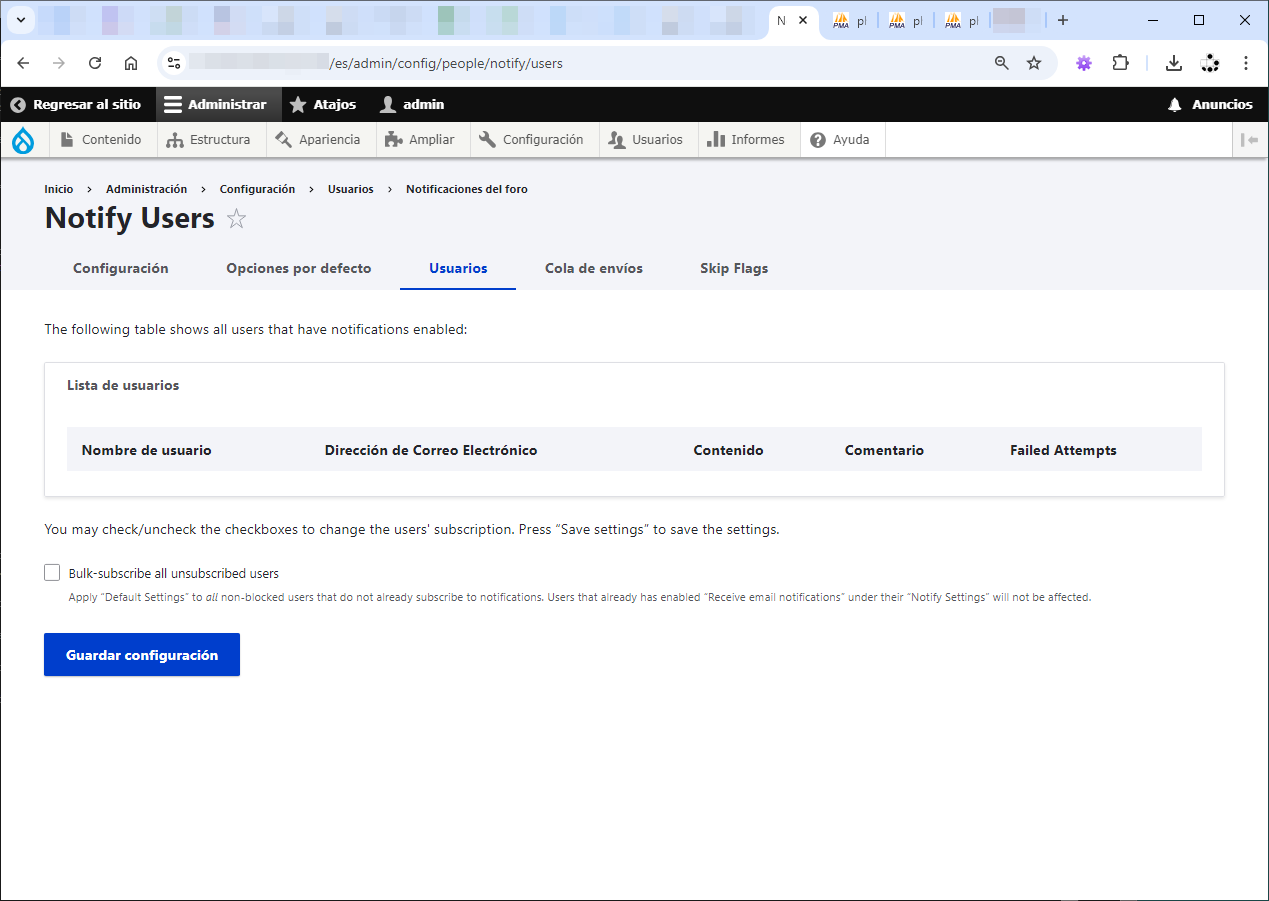Click Nombre de usuario column header
The height and width of the screenshot is (901, 1269).
click(147, 451)
